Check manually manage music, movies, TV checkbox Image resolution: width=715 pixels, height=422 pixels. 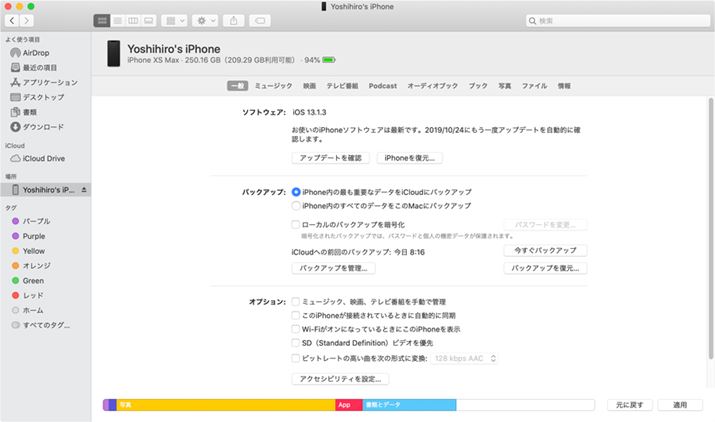coord(295,302)
